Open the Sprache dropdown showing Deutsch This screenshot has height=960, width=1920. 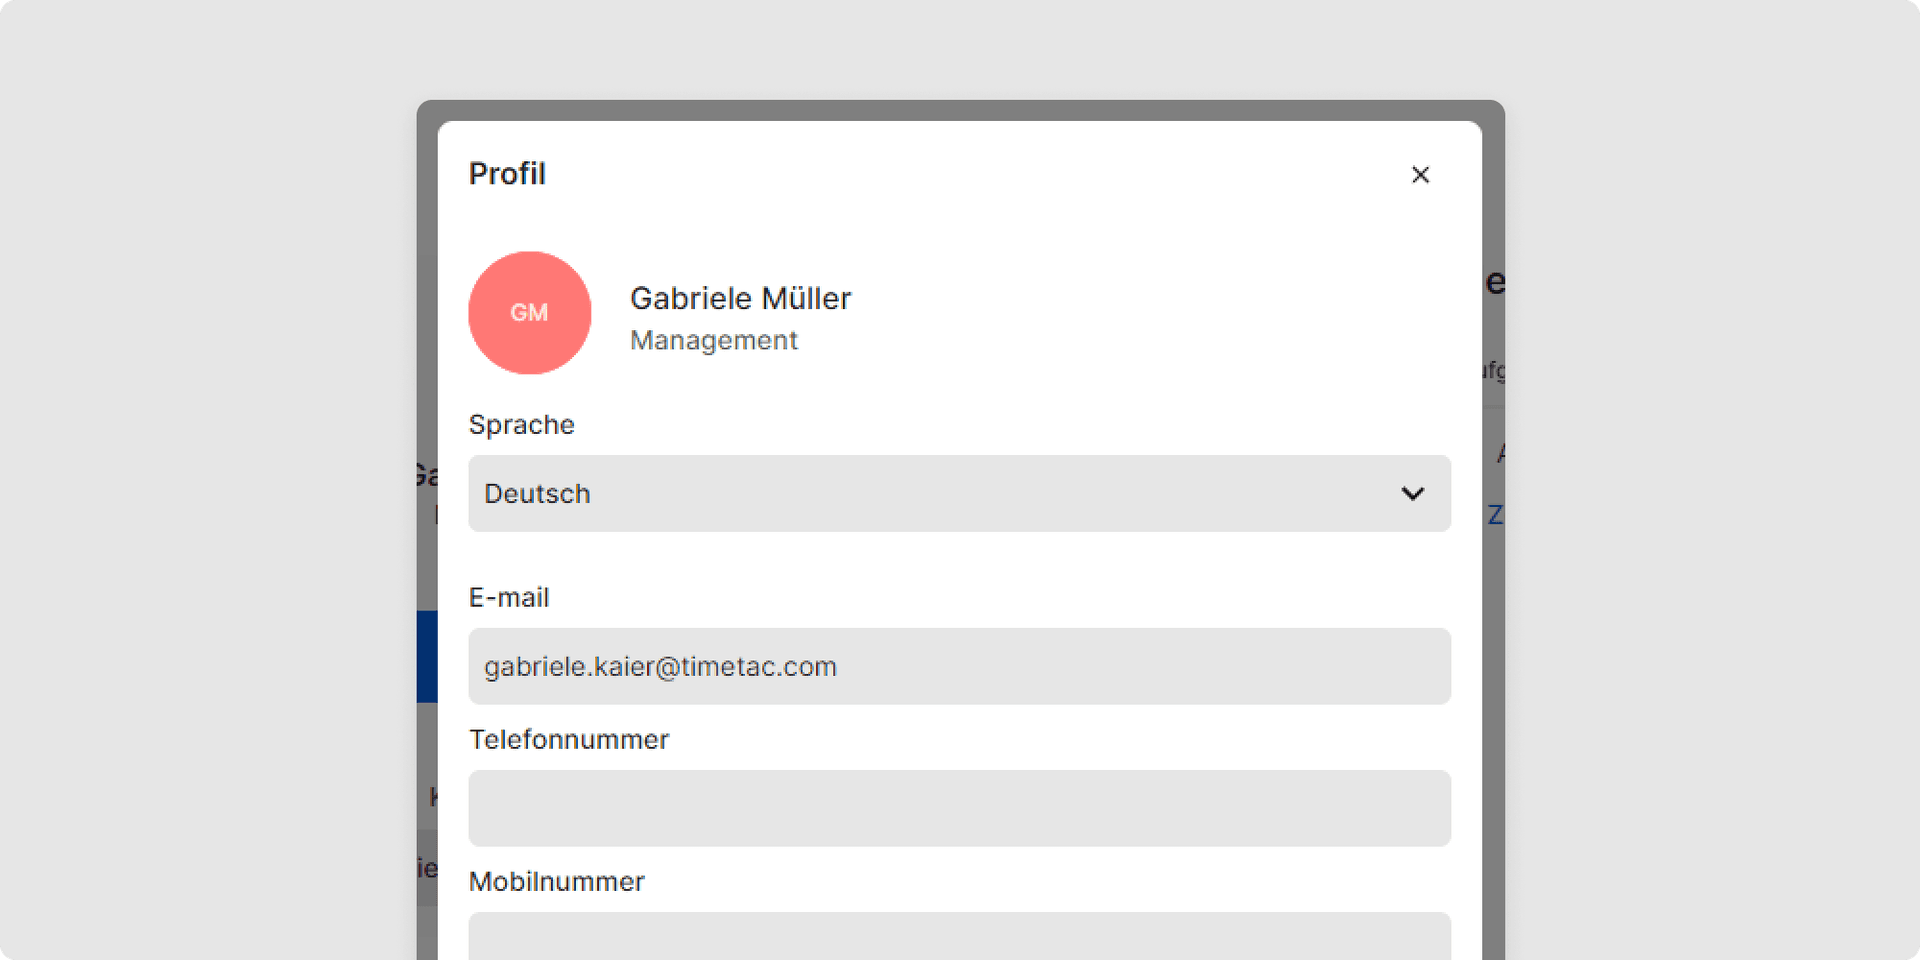click(959, 493)
